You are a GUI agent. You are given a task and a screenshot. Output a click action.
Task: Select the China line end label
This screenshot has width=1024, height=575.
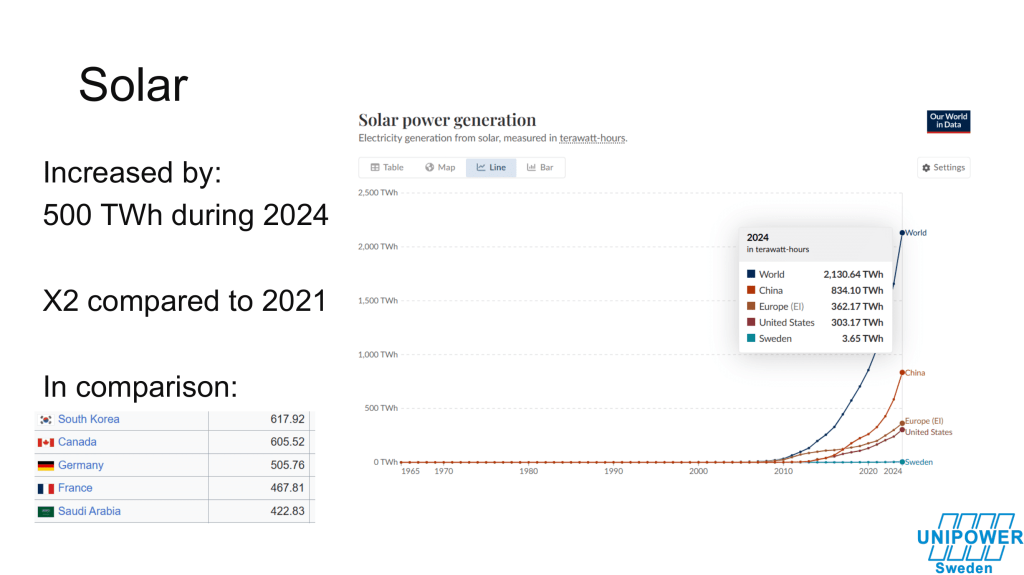pyautogui.click(x=914, y=373)
